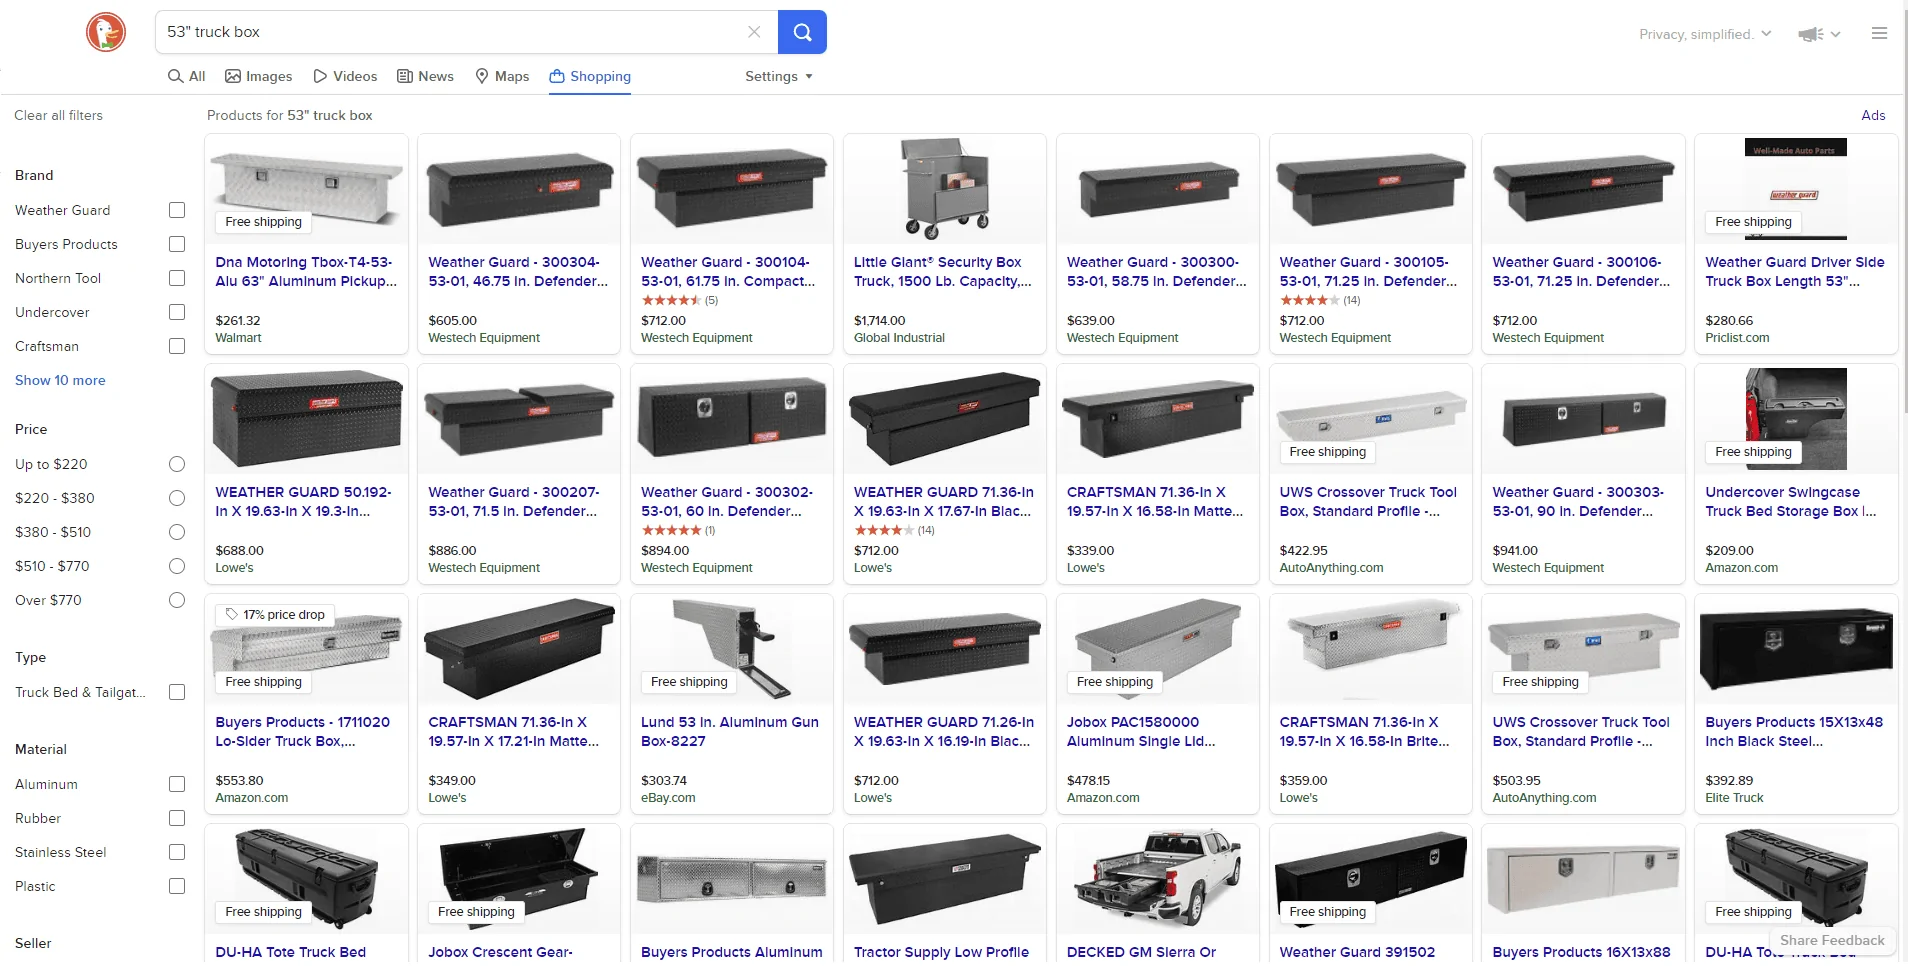Open Weather Guard 300303-53-01 90 in. listing
The width and height of the screenshot is (1908, 966).
click(1578, 502)
